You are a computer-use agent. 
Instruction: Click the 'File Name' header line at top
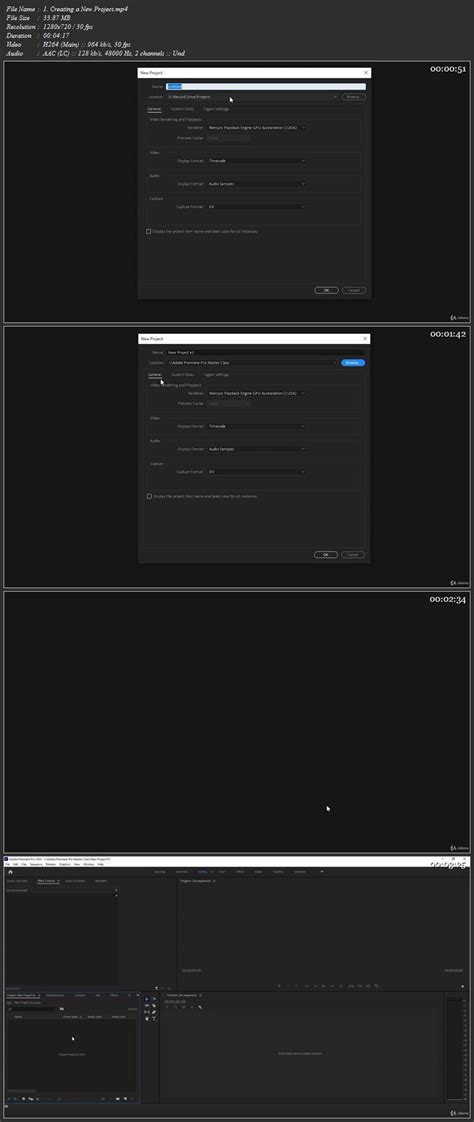click(66, 9)
